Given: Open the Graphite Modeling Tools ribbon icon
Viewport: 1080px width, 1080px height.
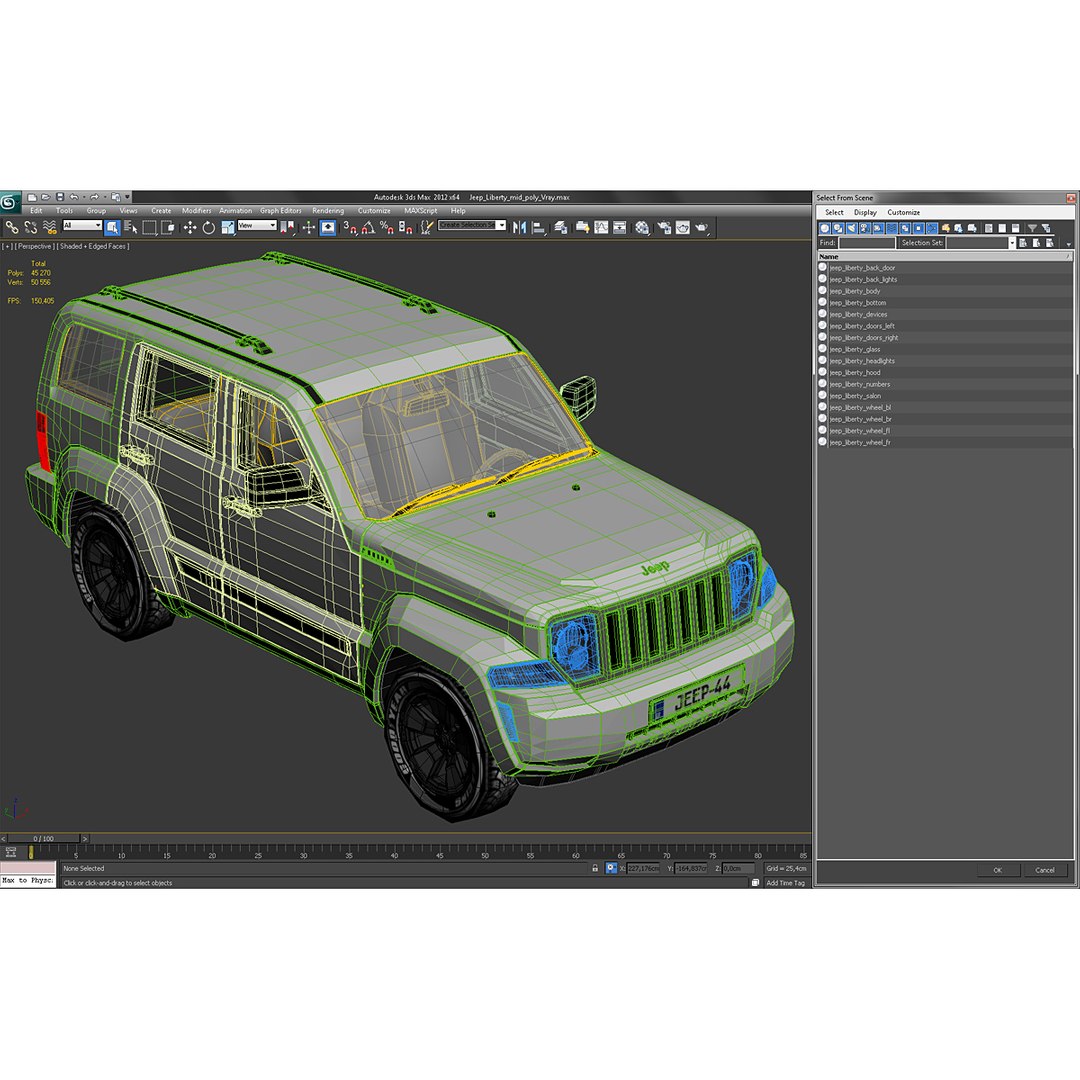Looking at the screenshot, I should coord(583,227).
